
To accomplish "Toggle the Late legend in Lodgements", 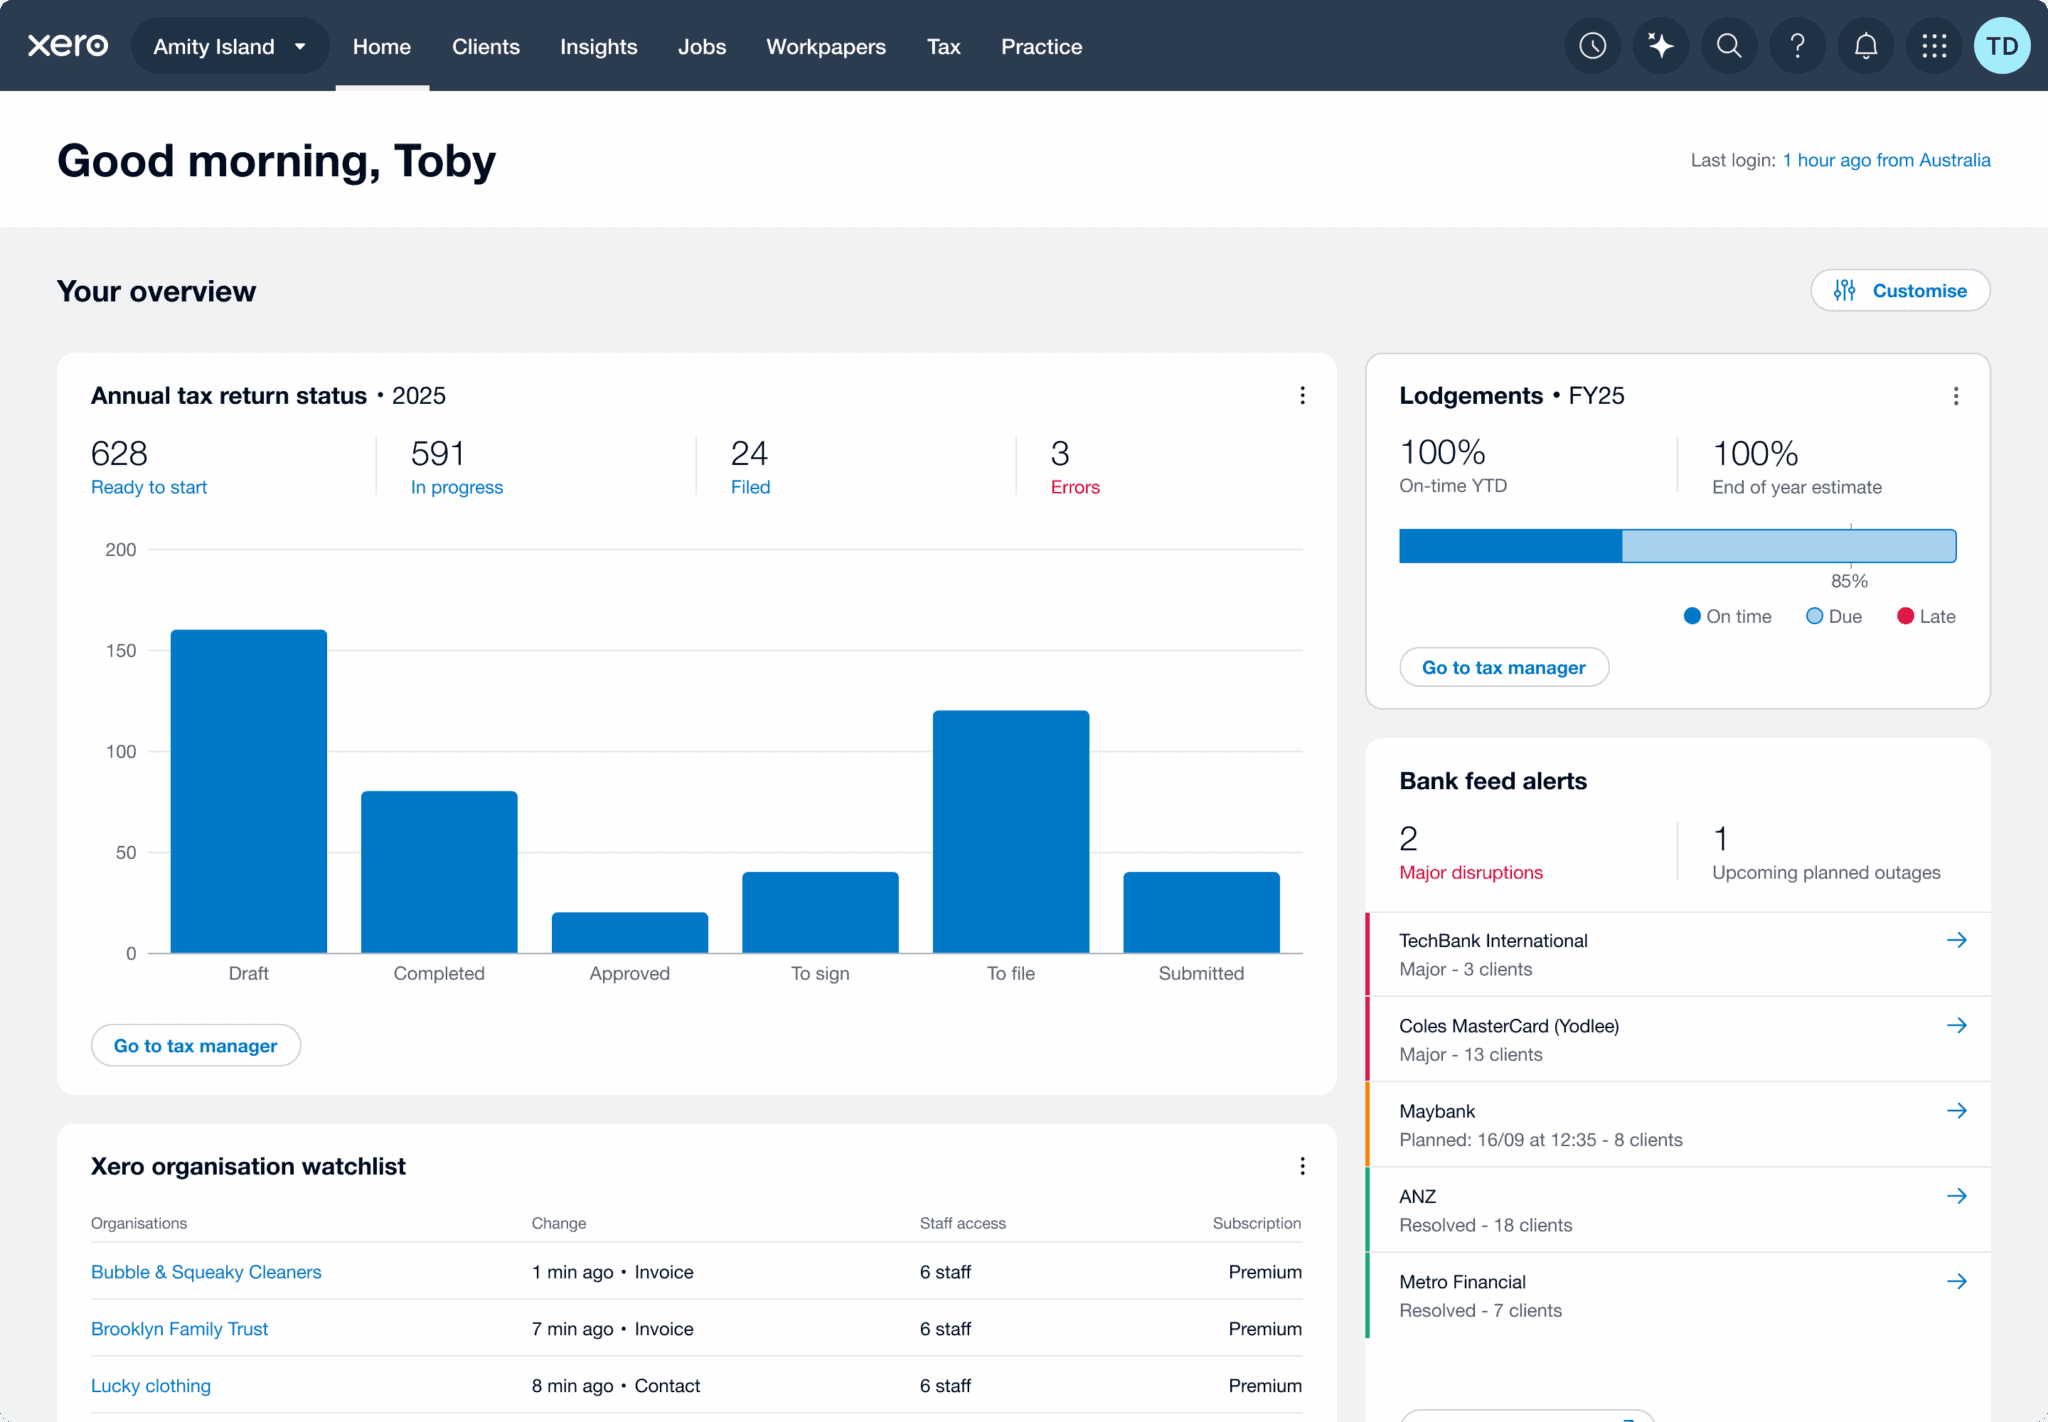I will pos(1925,616).
